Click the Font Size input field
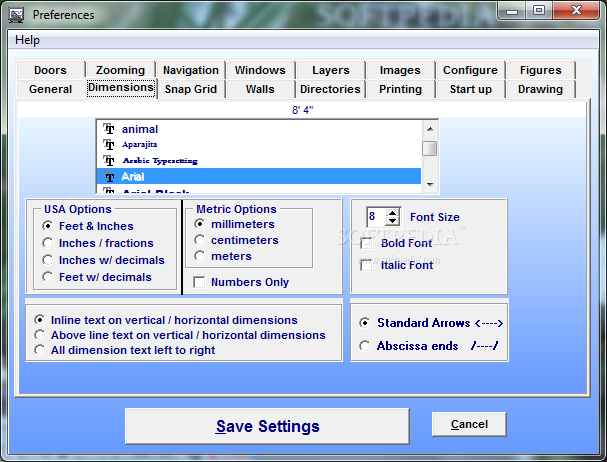This screenshot has height=462, width=607. coord(376,216)
